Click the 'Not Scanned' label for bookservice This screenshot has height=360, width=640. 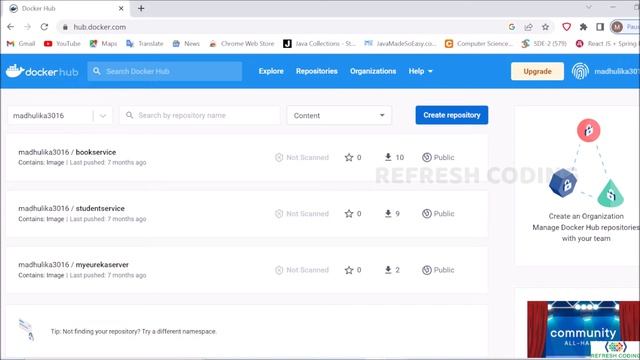307,158
